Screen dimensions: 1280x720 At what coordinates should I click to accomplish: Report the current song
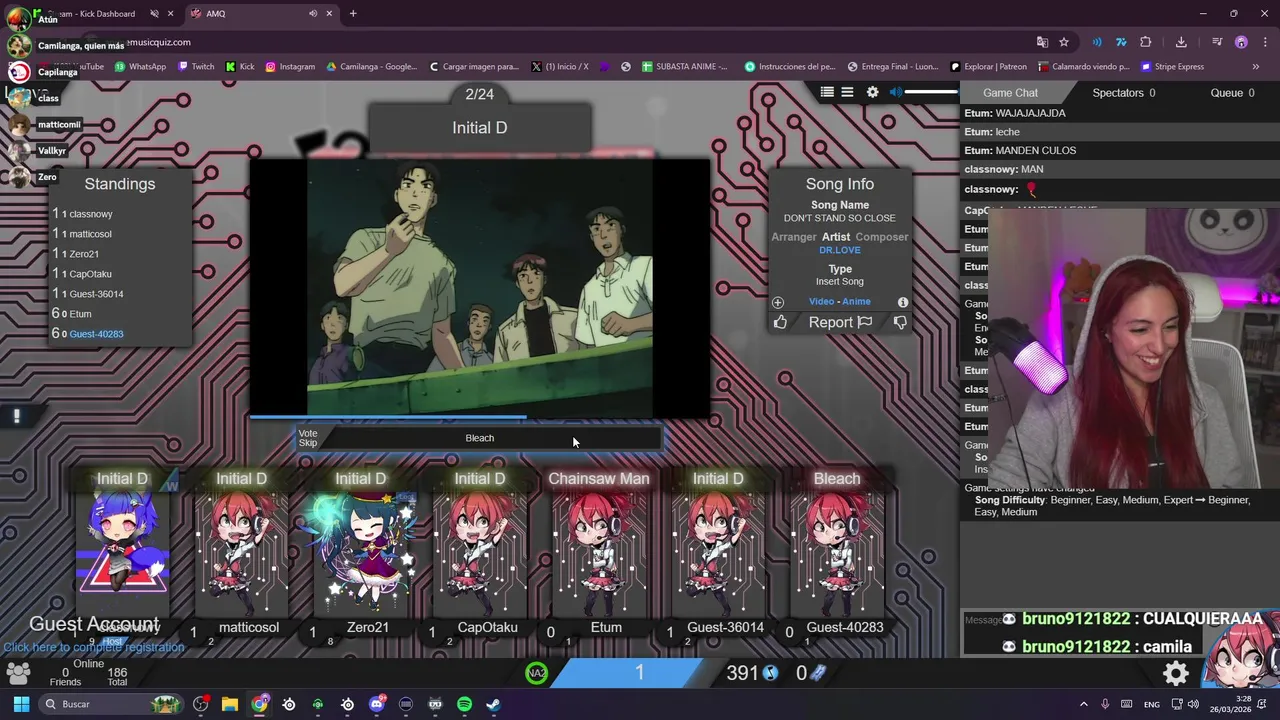[840, 322]
